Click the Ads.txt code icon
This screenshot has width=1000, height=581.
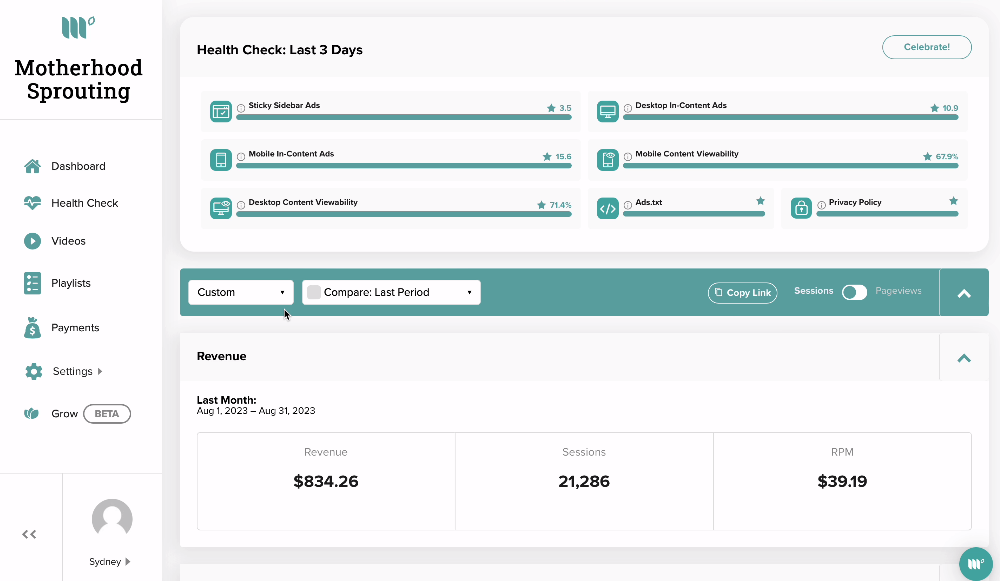608,208
